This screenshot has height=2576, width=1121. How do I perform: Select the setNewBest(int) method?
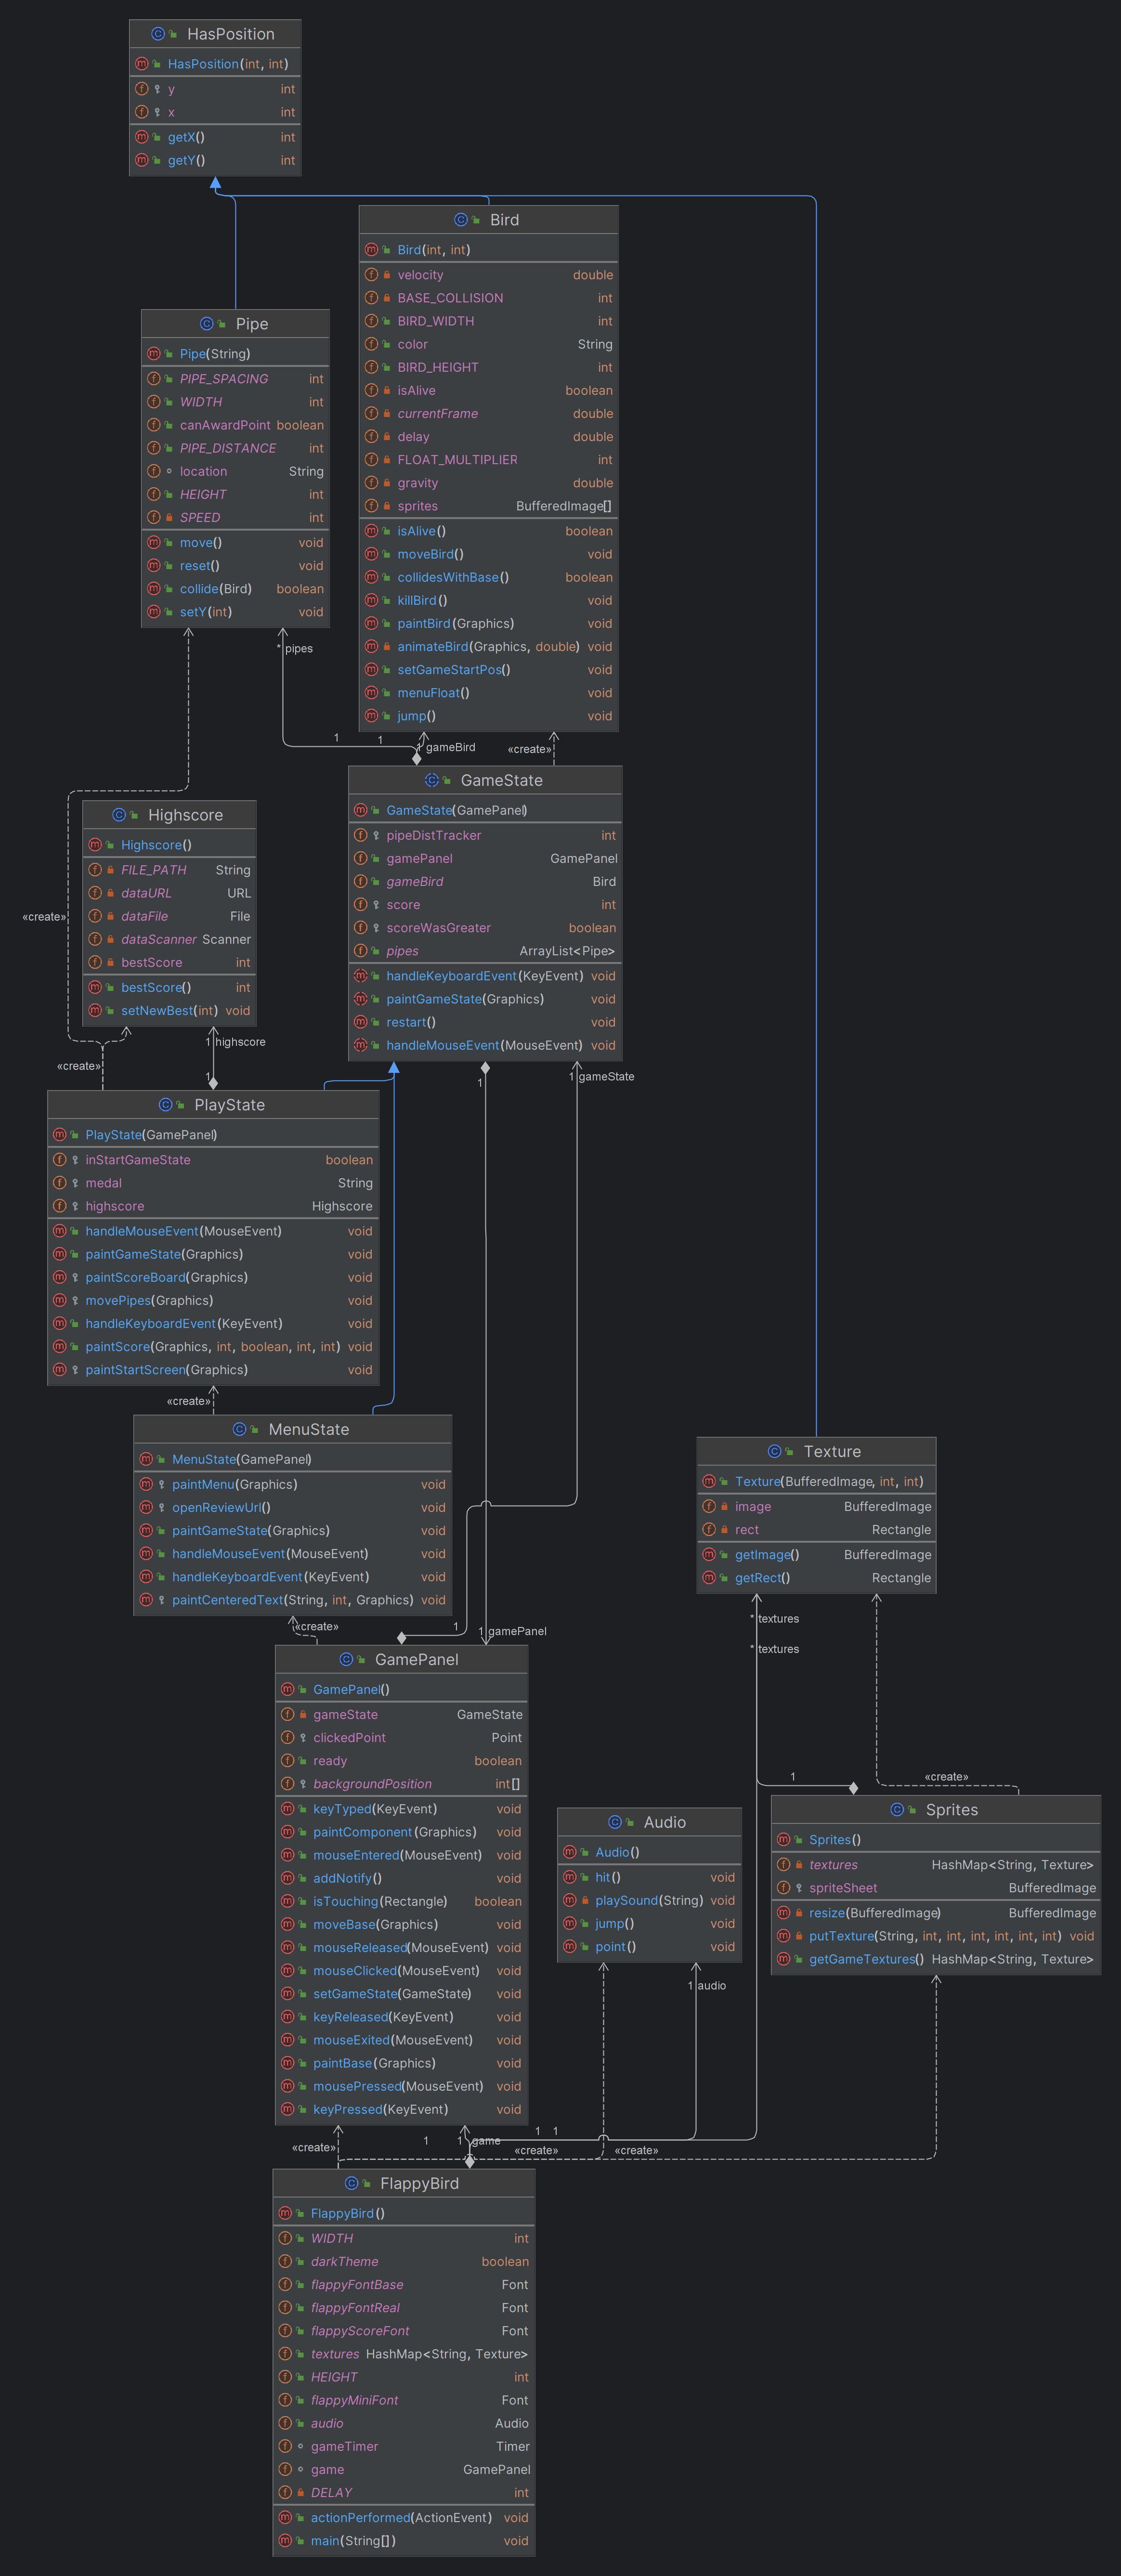tap(169, 1011)
